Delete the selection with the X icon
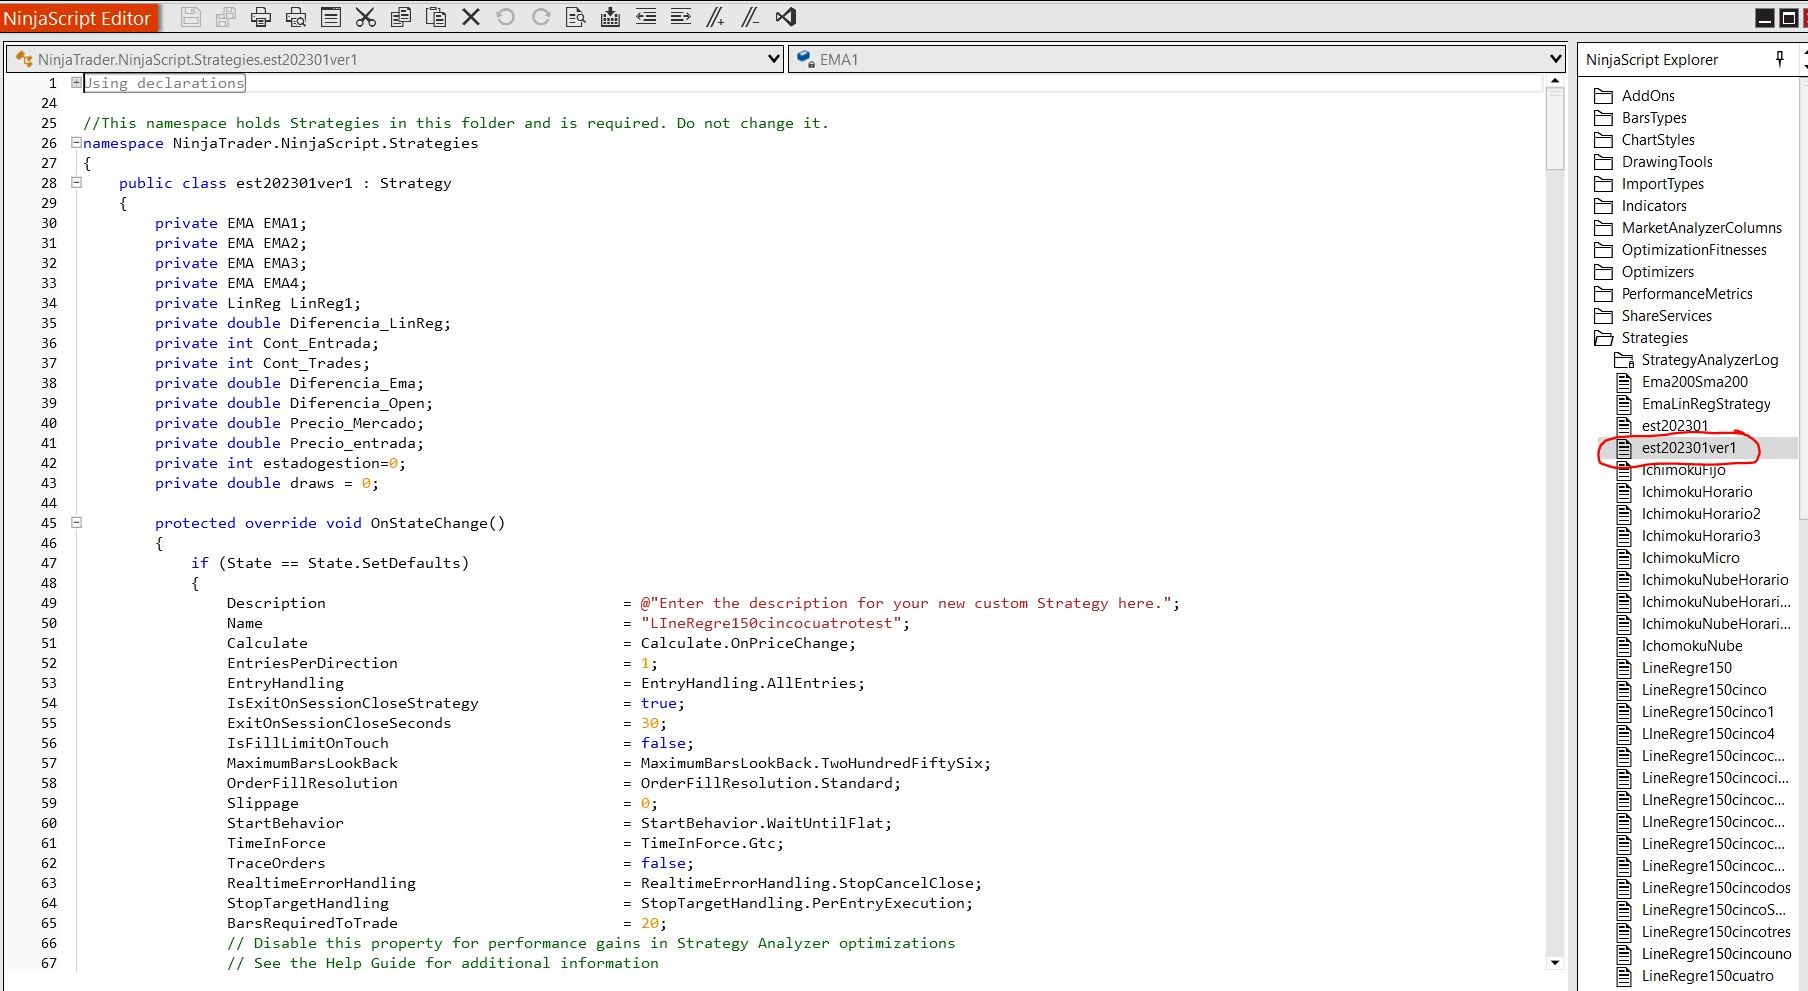The width and height of the screenshot is (1808, 991). click(471, 17)
